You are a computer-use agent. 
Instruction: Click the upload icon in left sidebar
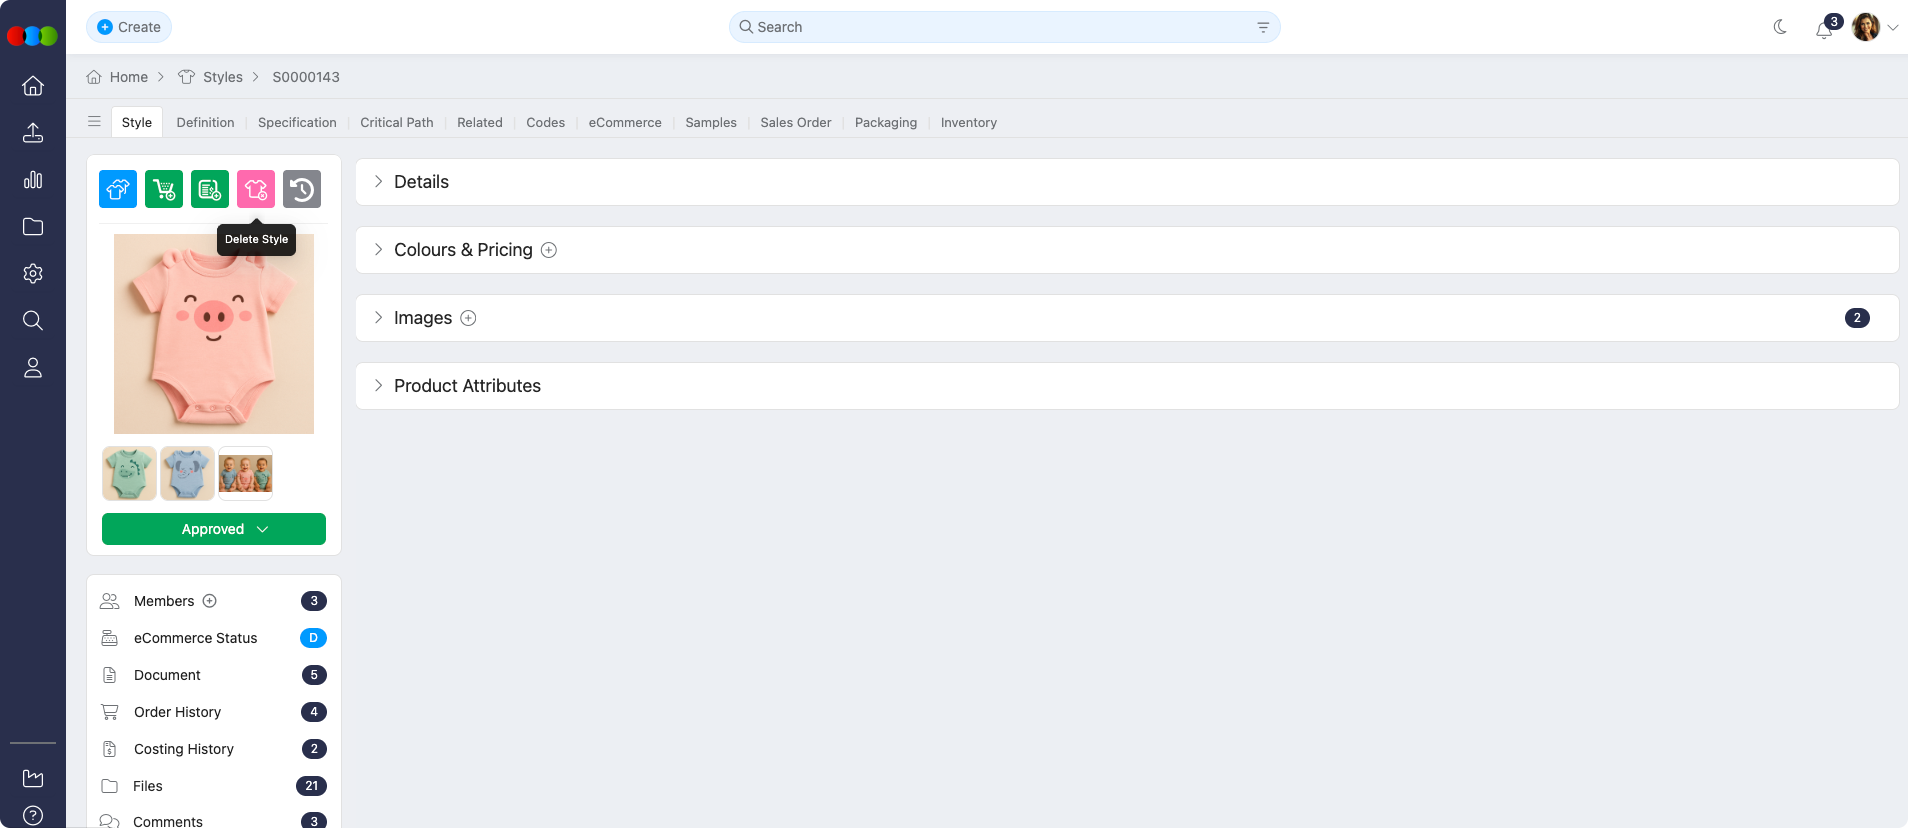coord(33,133)
